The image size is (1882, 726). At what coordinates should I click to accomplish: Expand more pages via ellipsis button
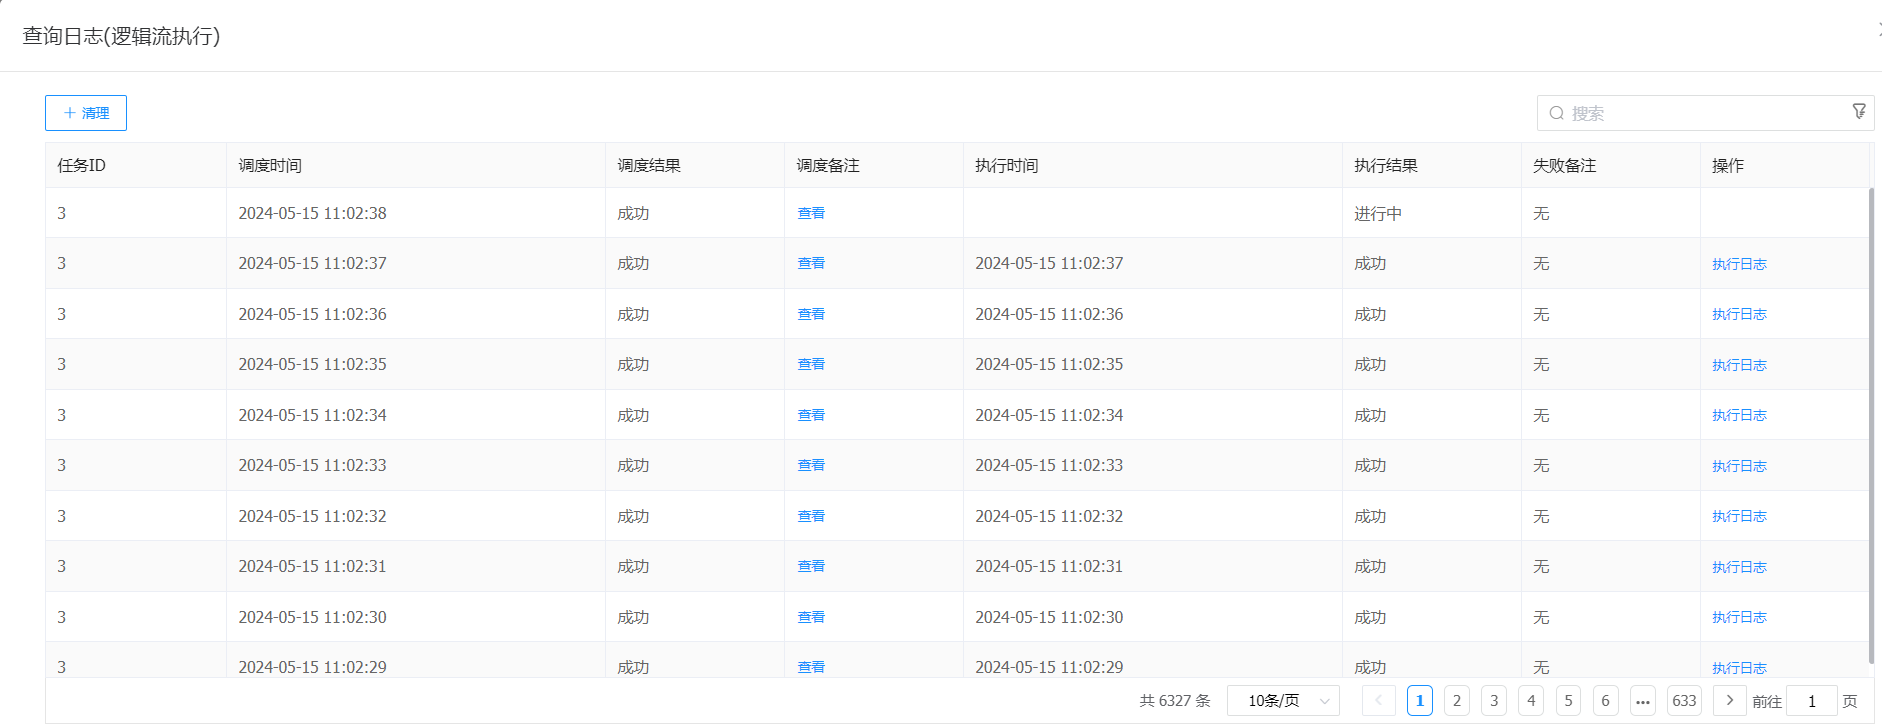pos(1642,701)
